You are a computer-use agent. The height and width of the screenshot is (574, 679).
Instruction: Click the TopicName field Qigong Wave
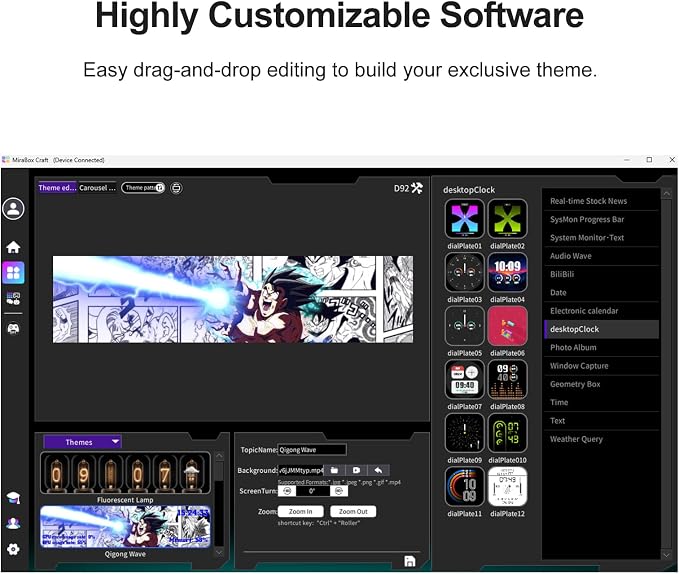tap(312, 450)
